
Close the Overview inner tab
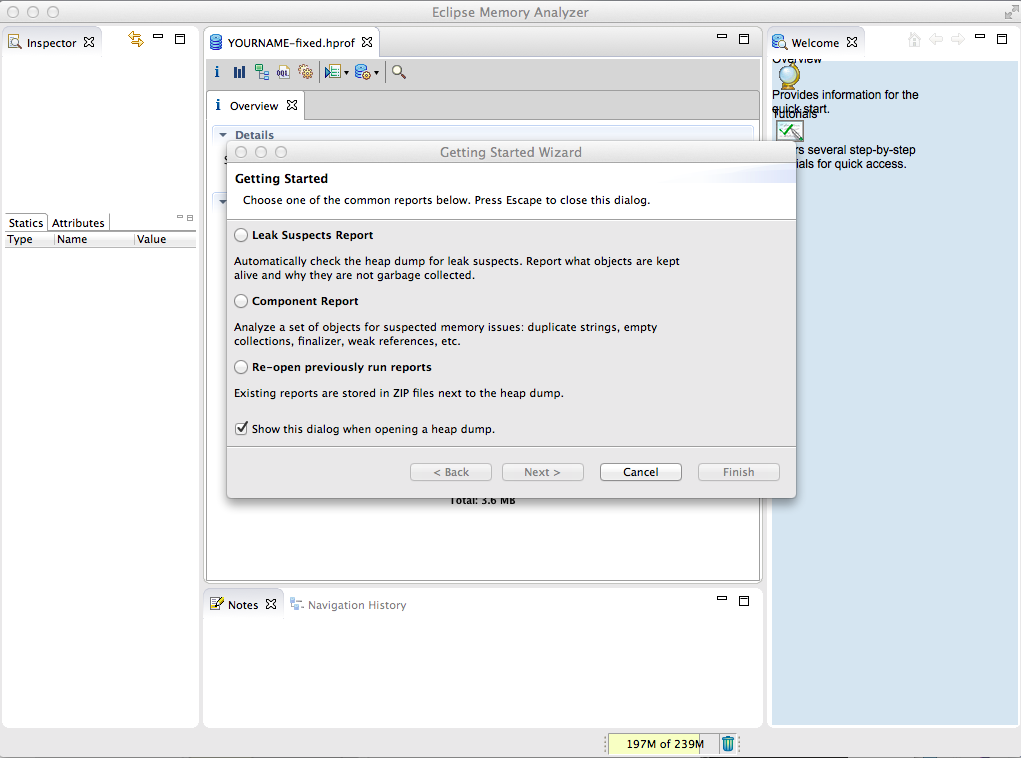coord(292,105)
